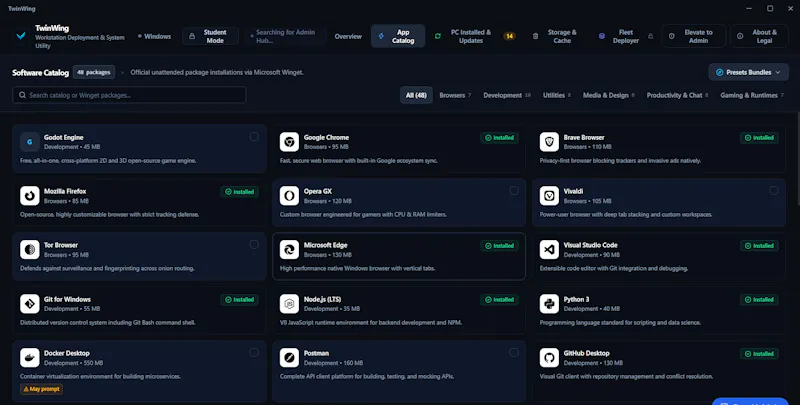Tick the Postman selection checkbox
The width and height of the screenshot is (800, 405).
514,352
